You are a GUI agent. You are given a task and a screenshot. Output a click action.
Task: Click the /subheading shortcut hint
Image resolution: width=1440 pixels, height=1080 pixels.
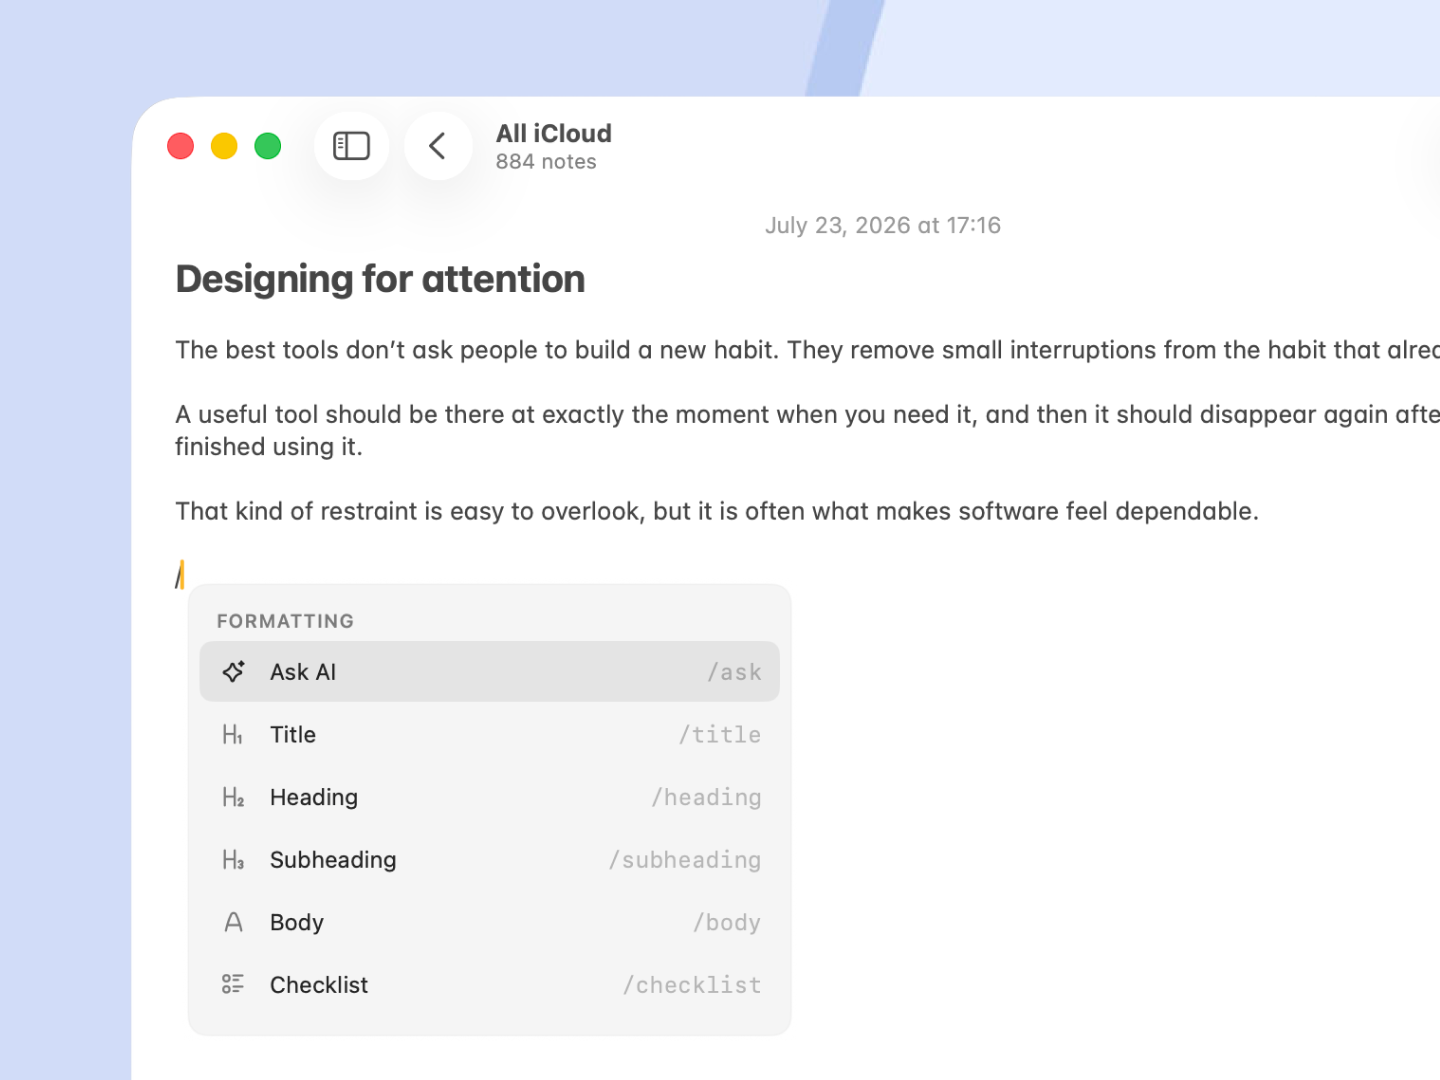[686, 860]
